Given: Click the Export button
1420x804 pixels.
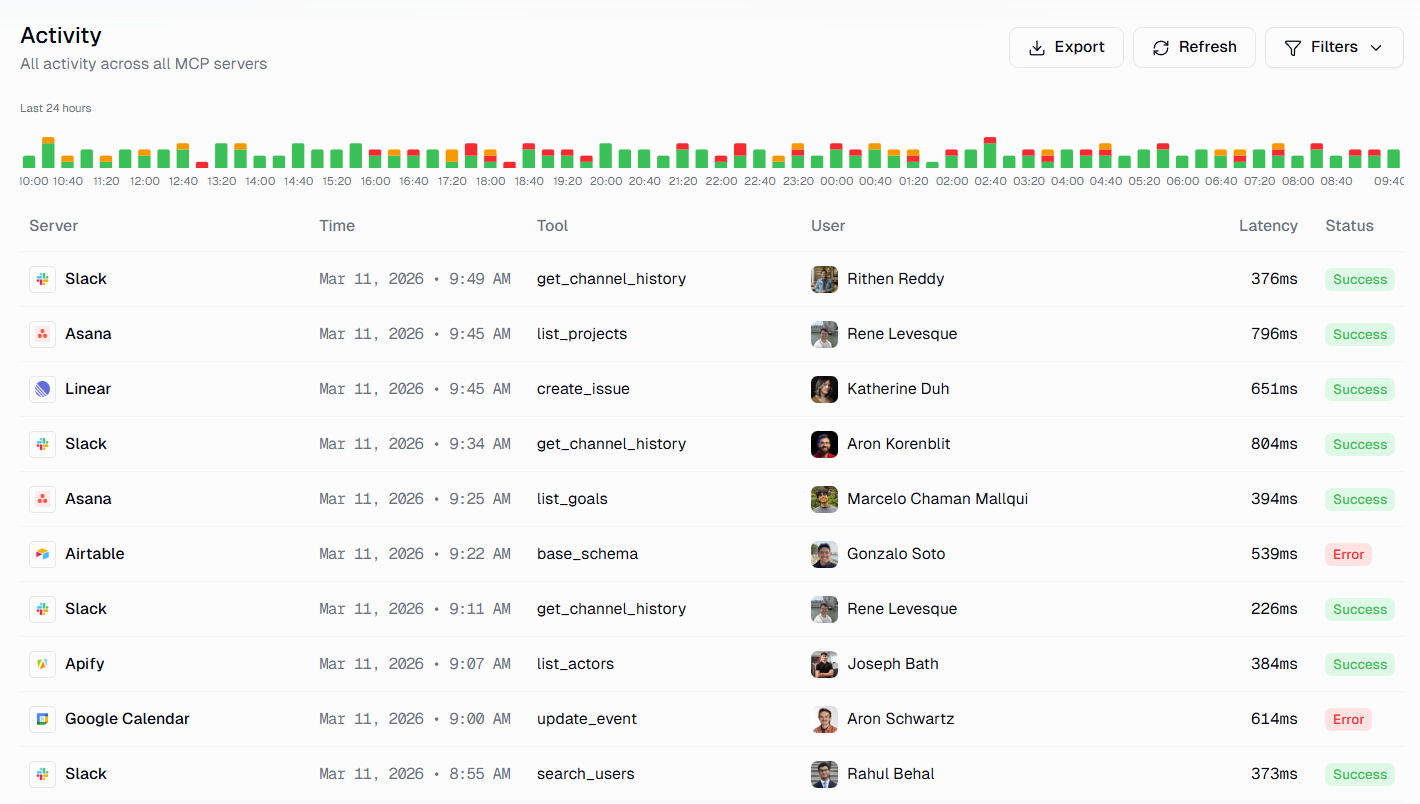Looking at the screenshot, I should [1066, 47].
